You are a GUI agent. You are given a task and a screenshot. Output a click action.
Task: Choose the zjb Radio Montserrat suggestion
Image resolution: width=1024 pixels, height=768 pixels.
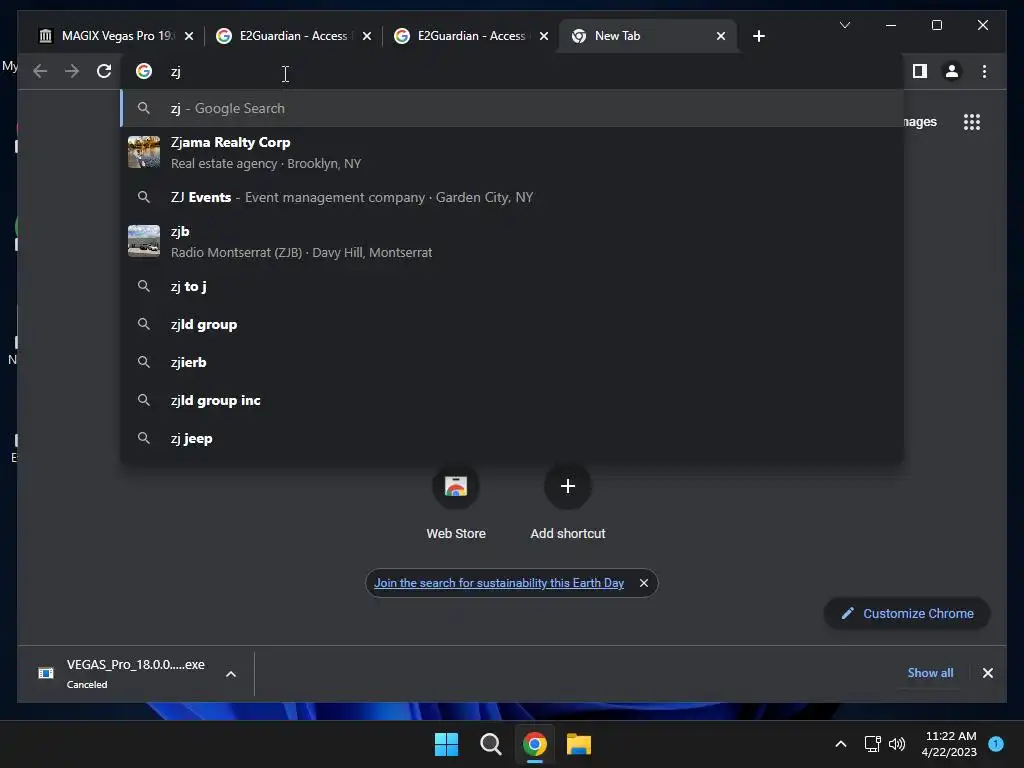click(x=512, y=242)
